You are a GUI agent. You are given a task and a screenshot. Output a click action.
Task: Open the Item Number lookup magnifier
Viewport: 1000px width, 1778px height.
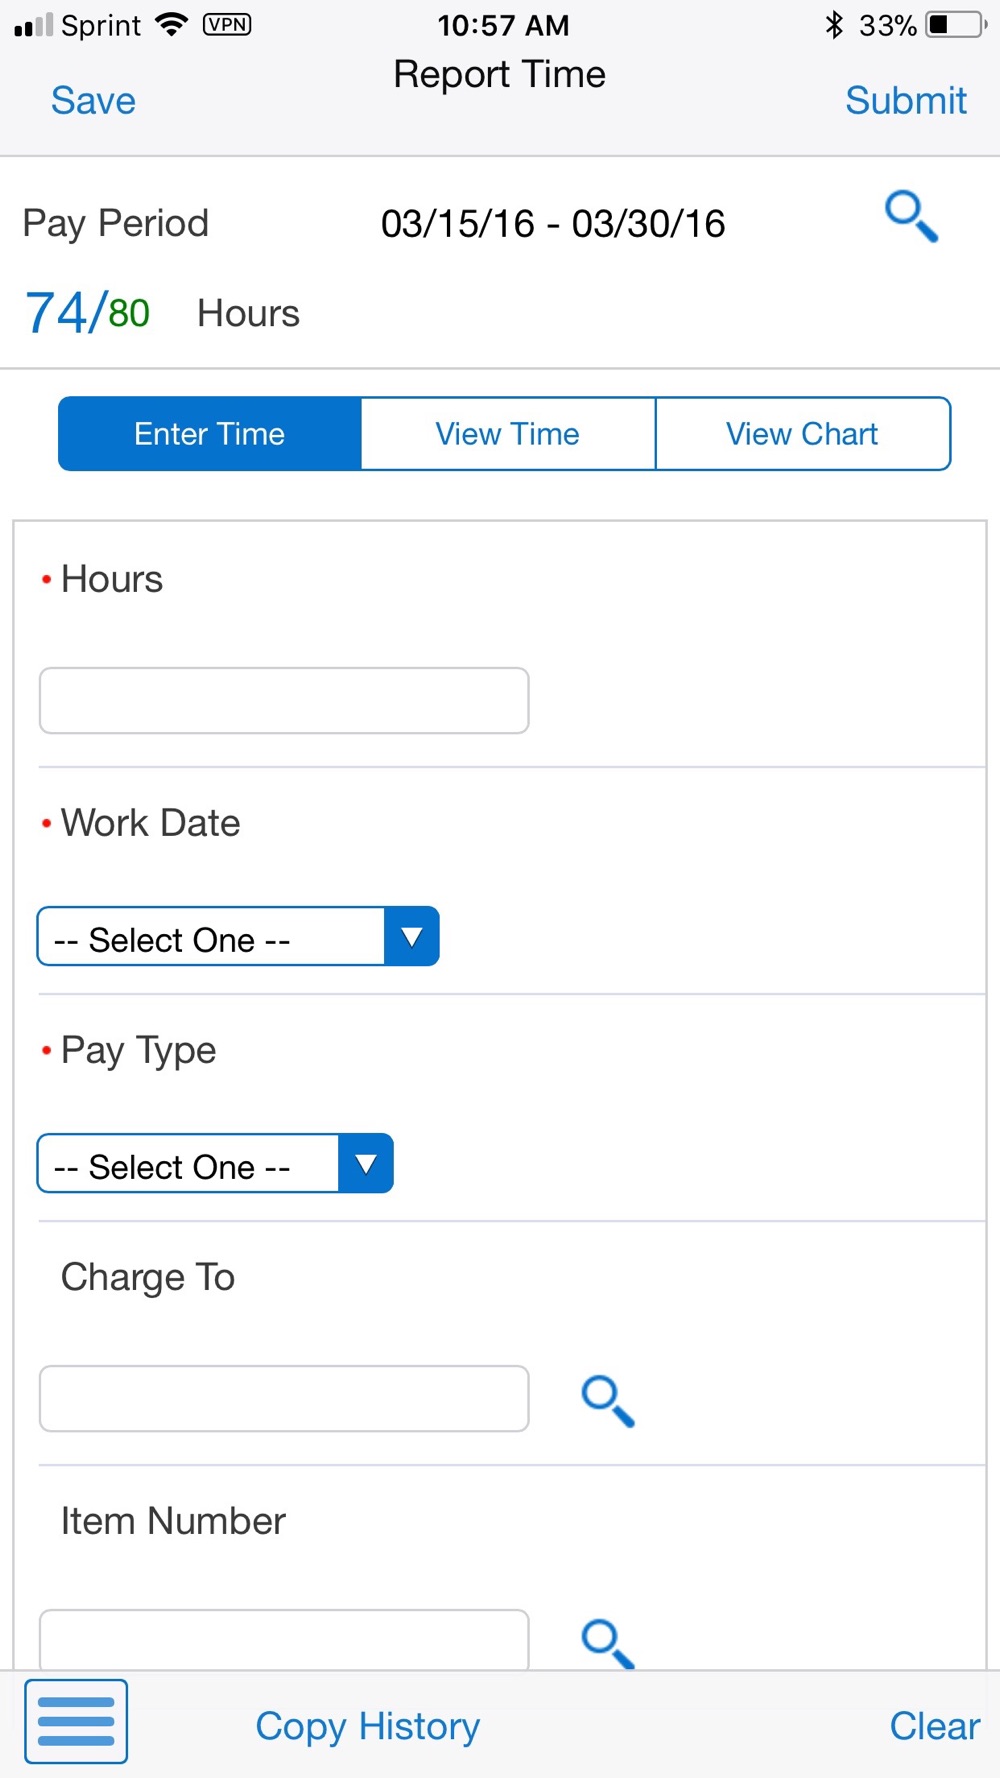tap(608, 1643)
